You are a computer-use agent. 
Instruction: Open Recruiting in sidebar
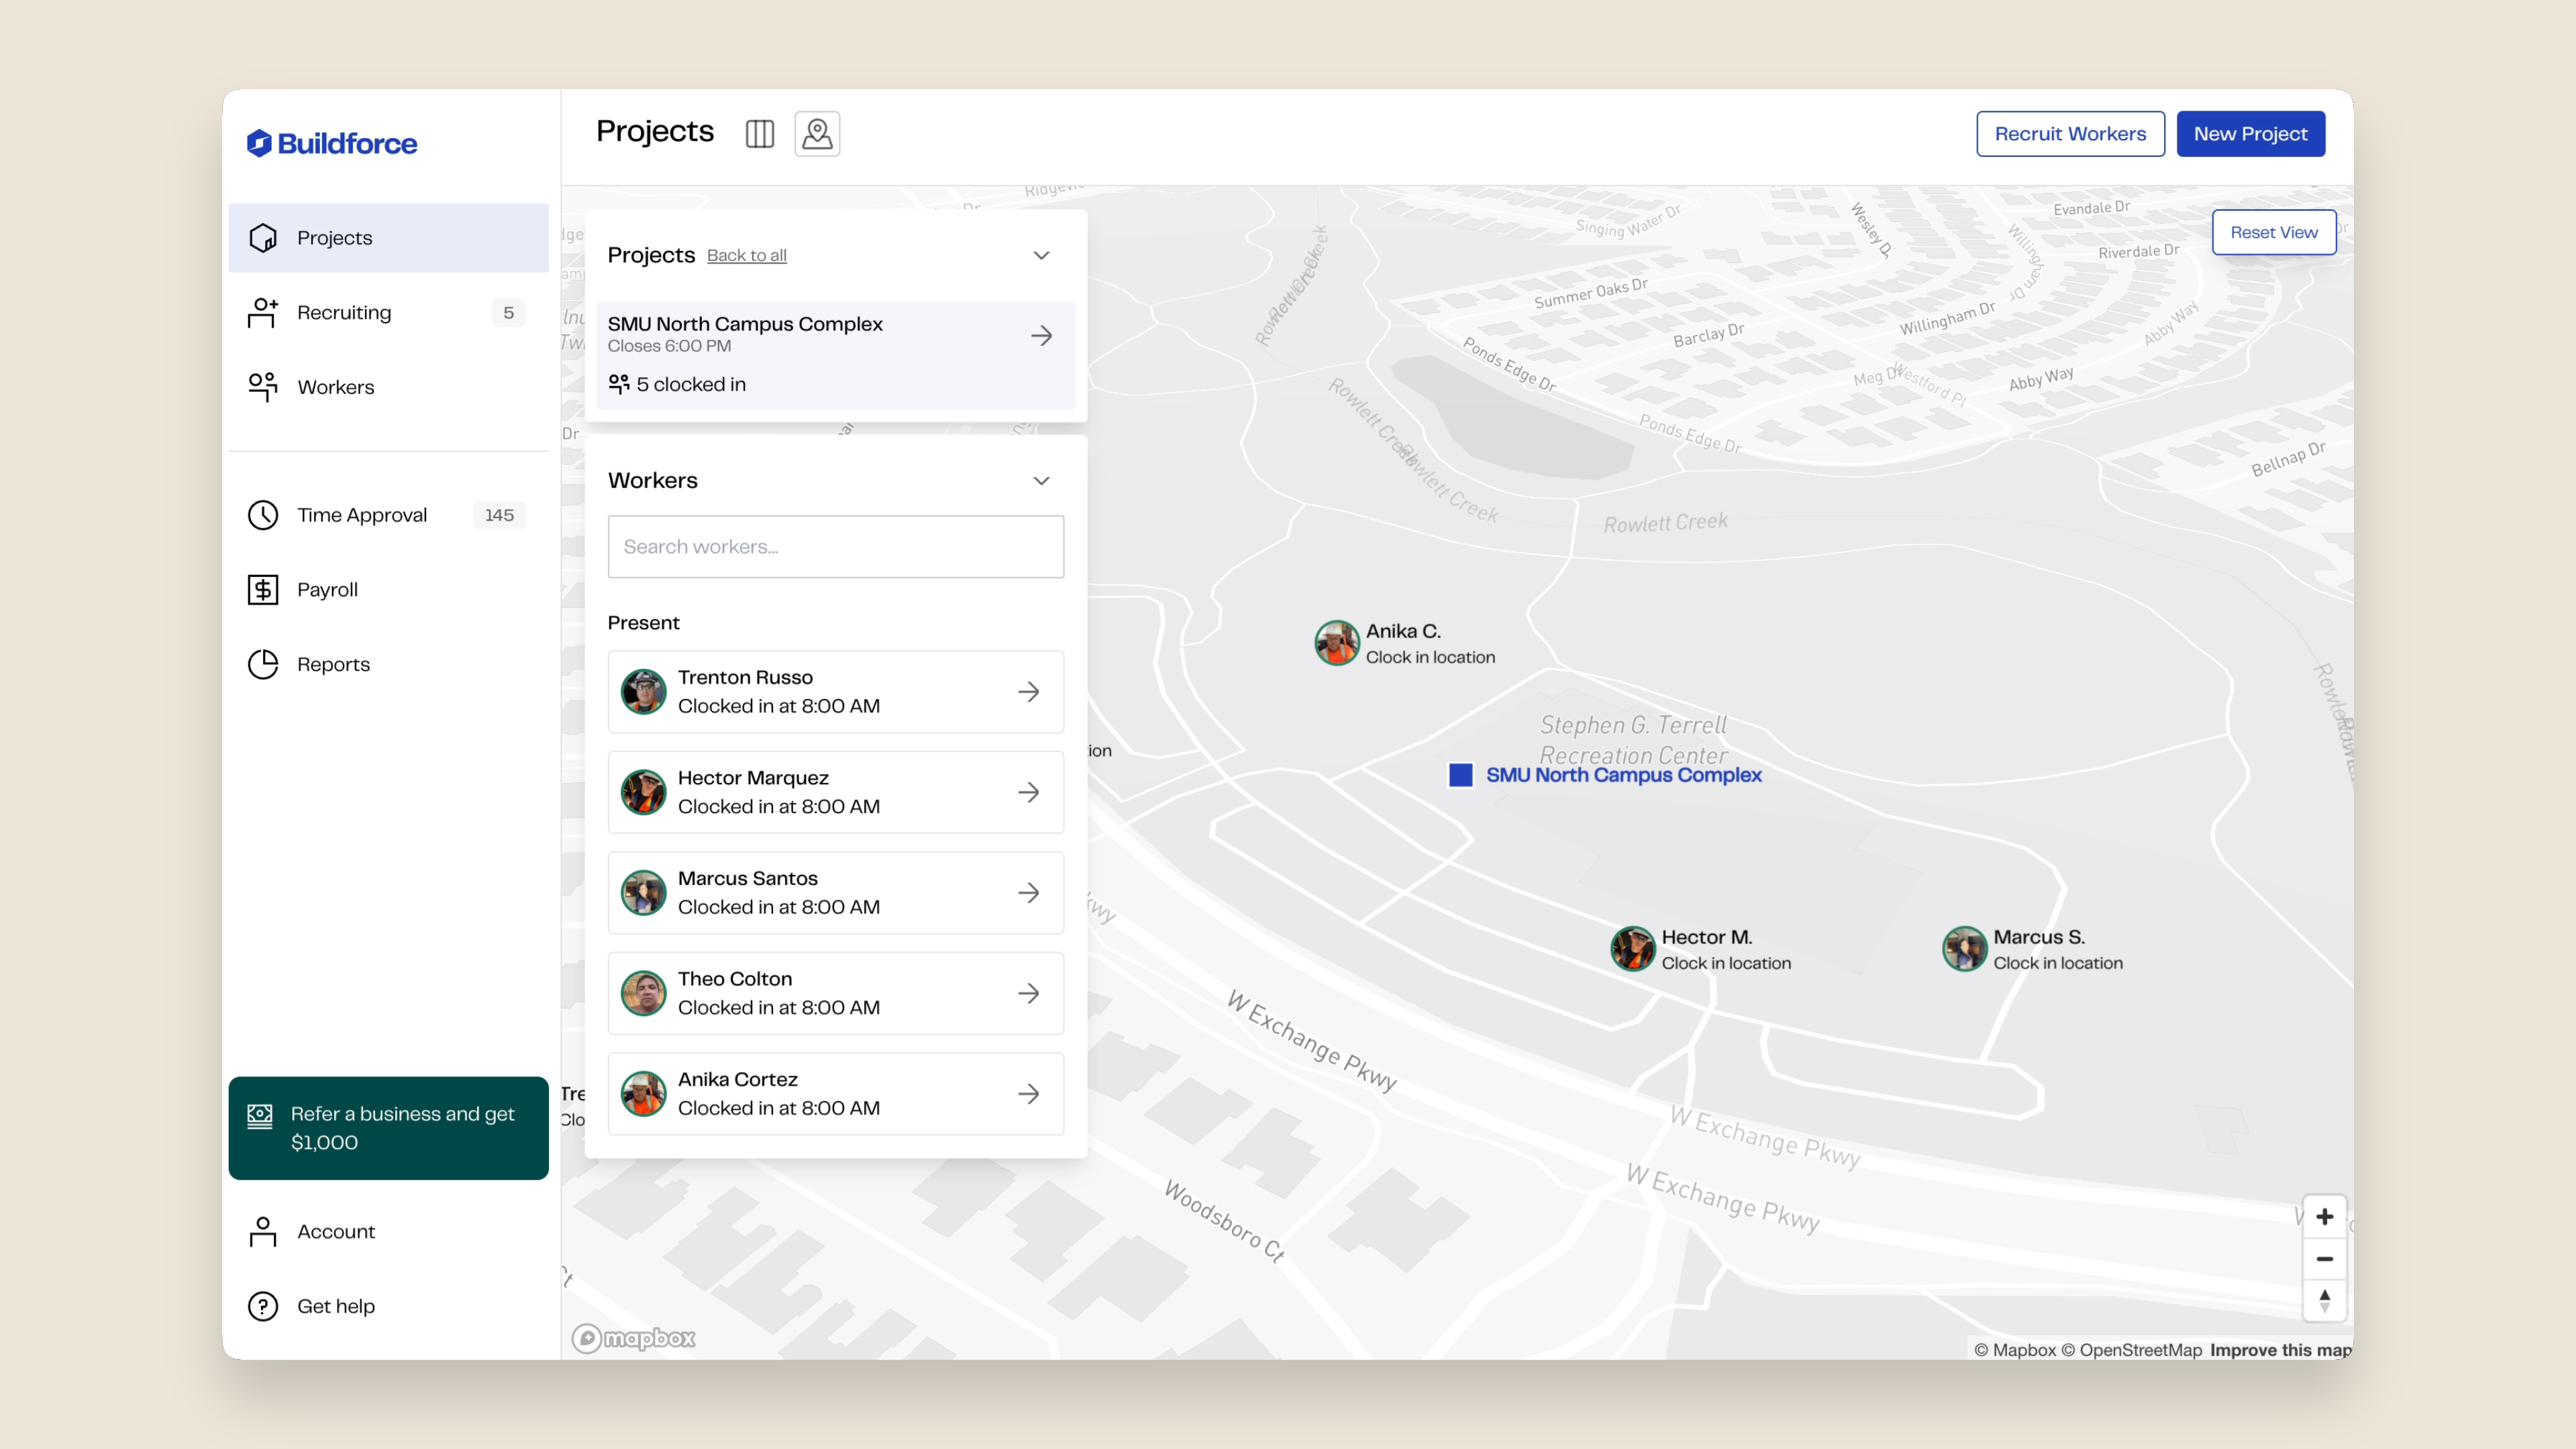pyautogui.click(x=388, y=313)
